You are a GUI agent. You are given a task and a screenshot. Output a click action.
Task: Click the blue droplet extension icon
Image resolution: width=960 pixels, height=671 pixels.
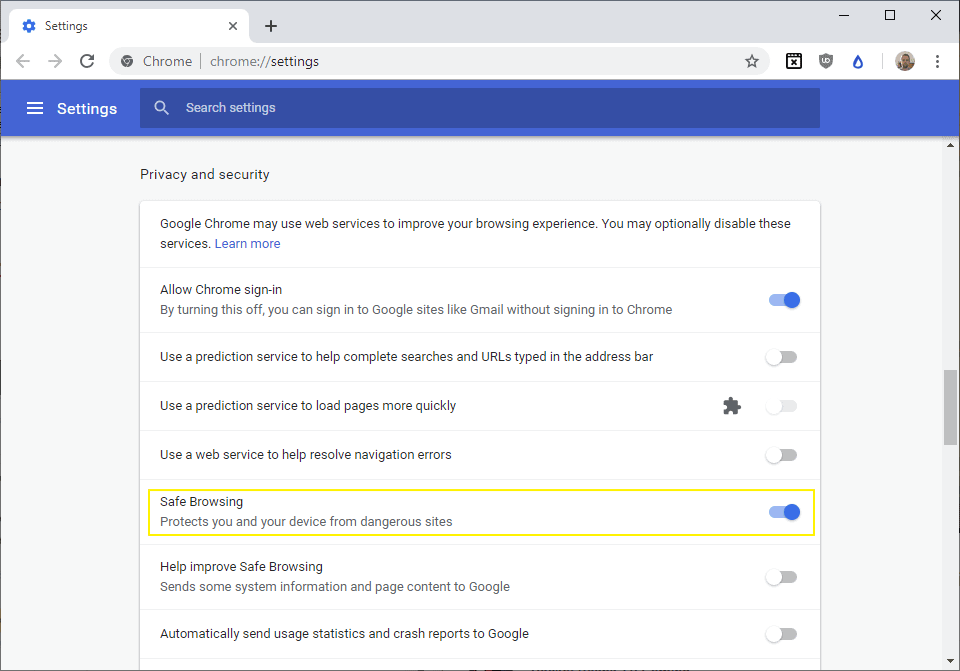(858, 61)
